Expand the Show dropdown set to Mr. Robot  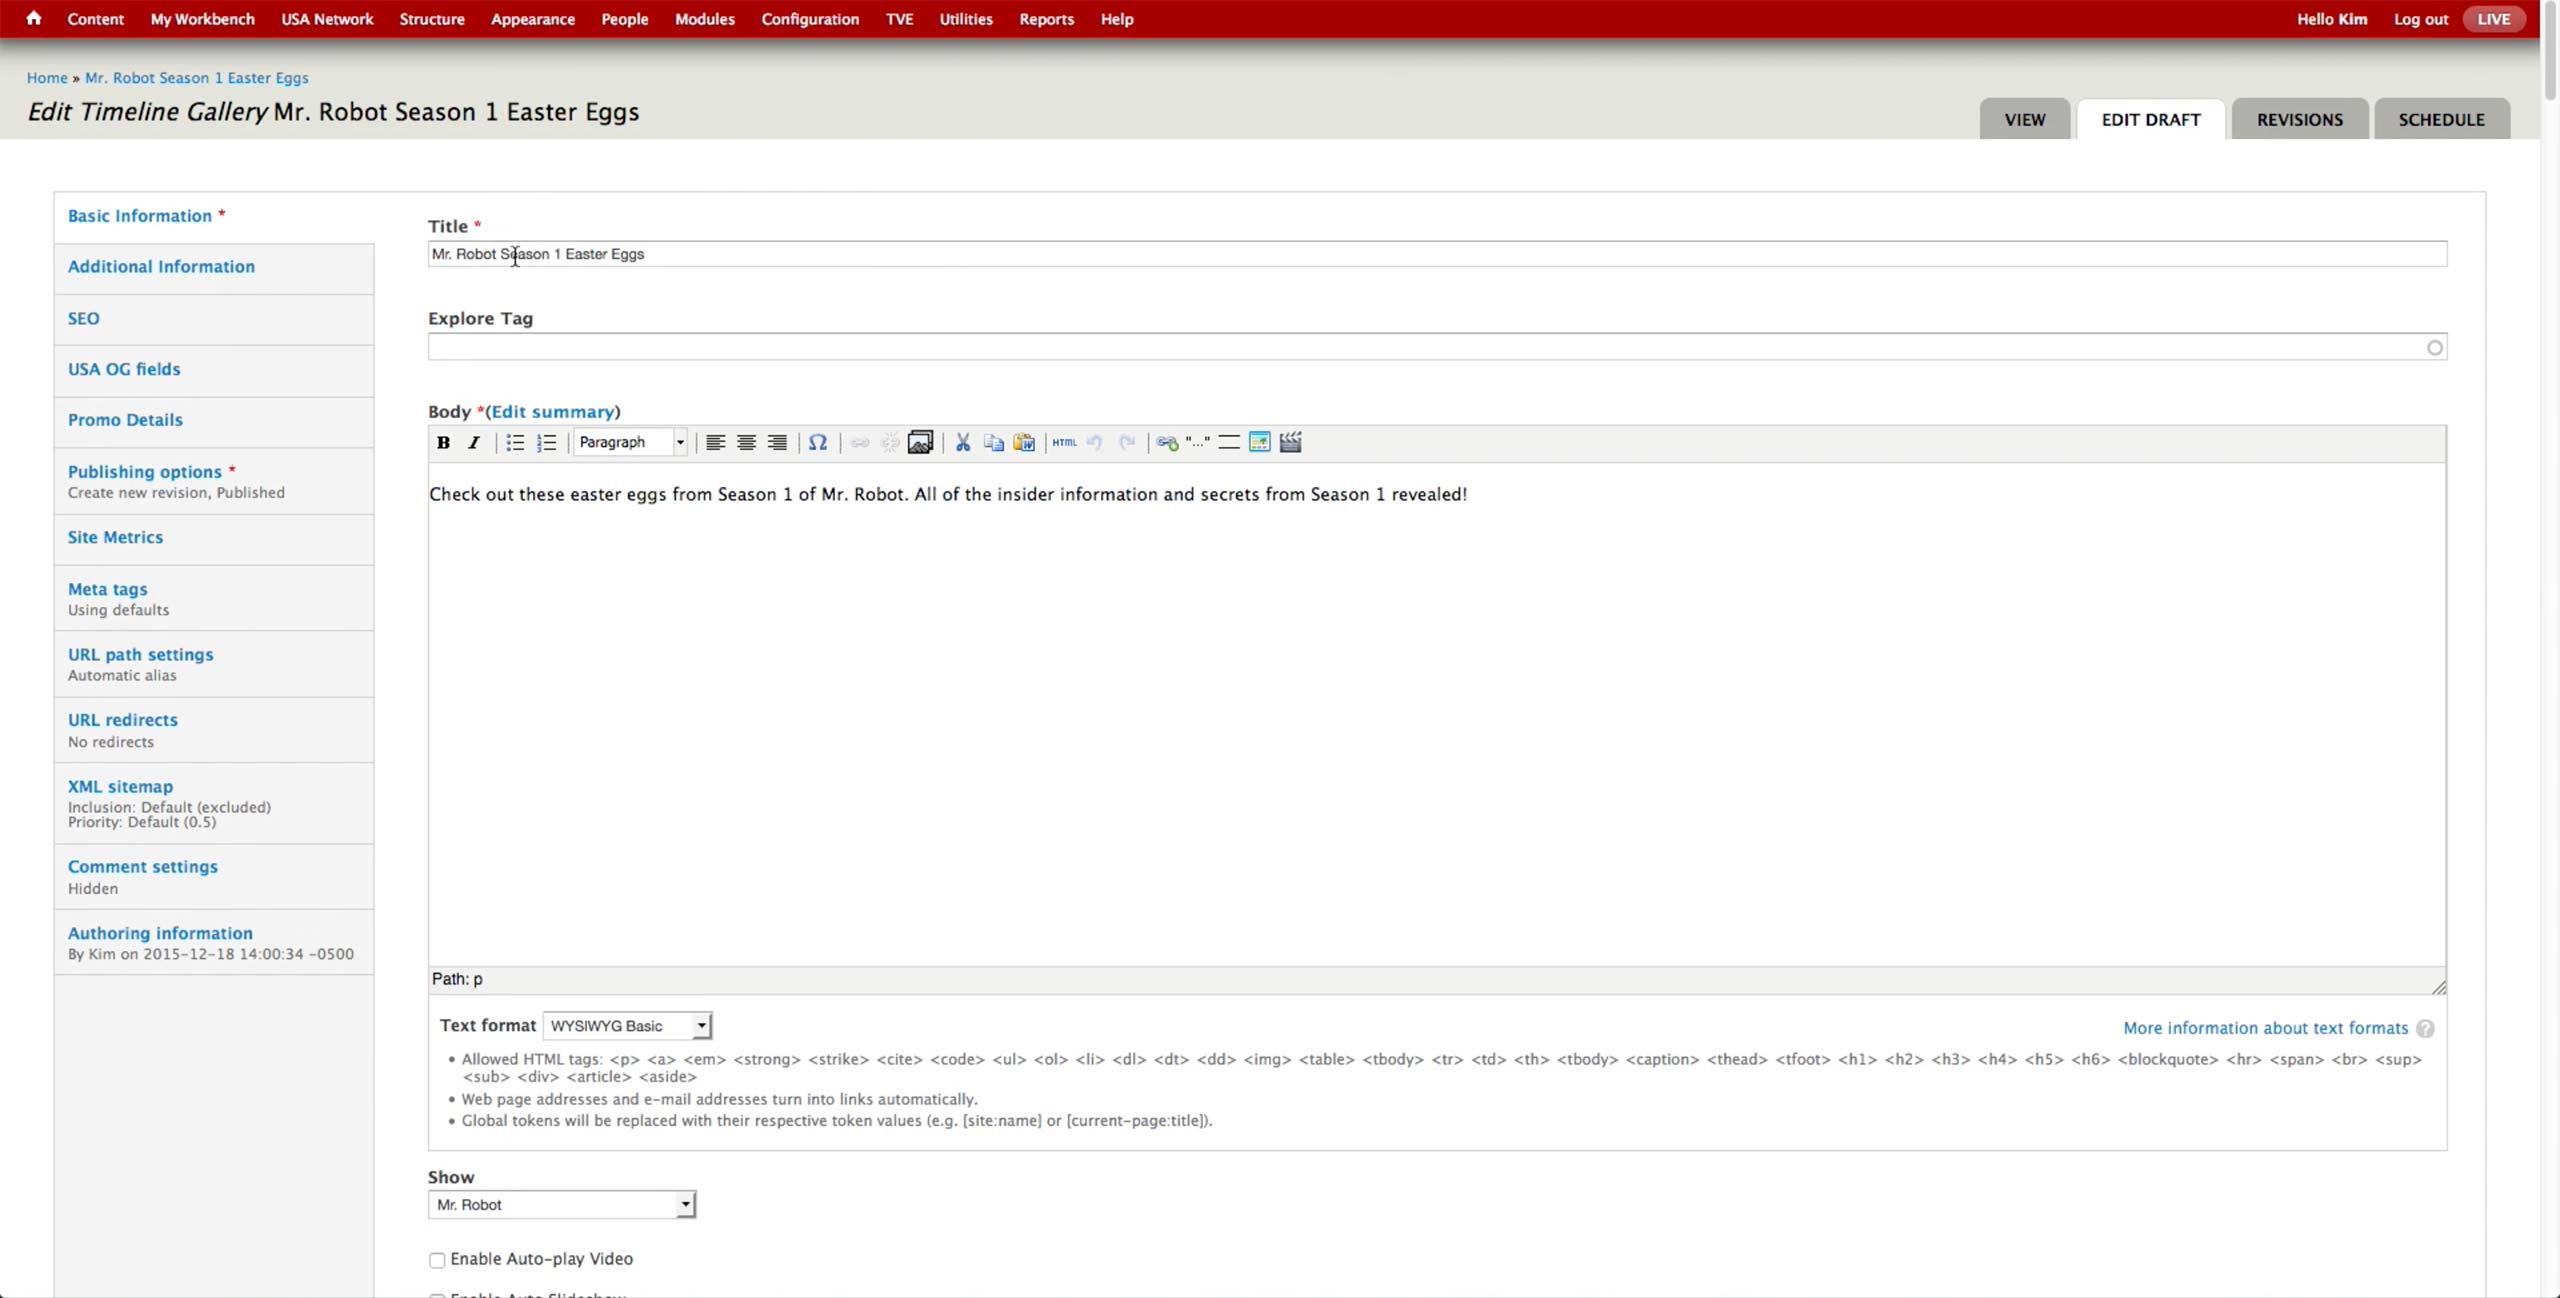pyautogui.click(x=562, y=1205)
